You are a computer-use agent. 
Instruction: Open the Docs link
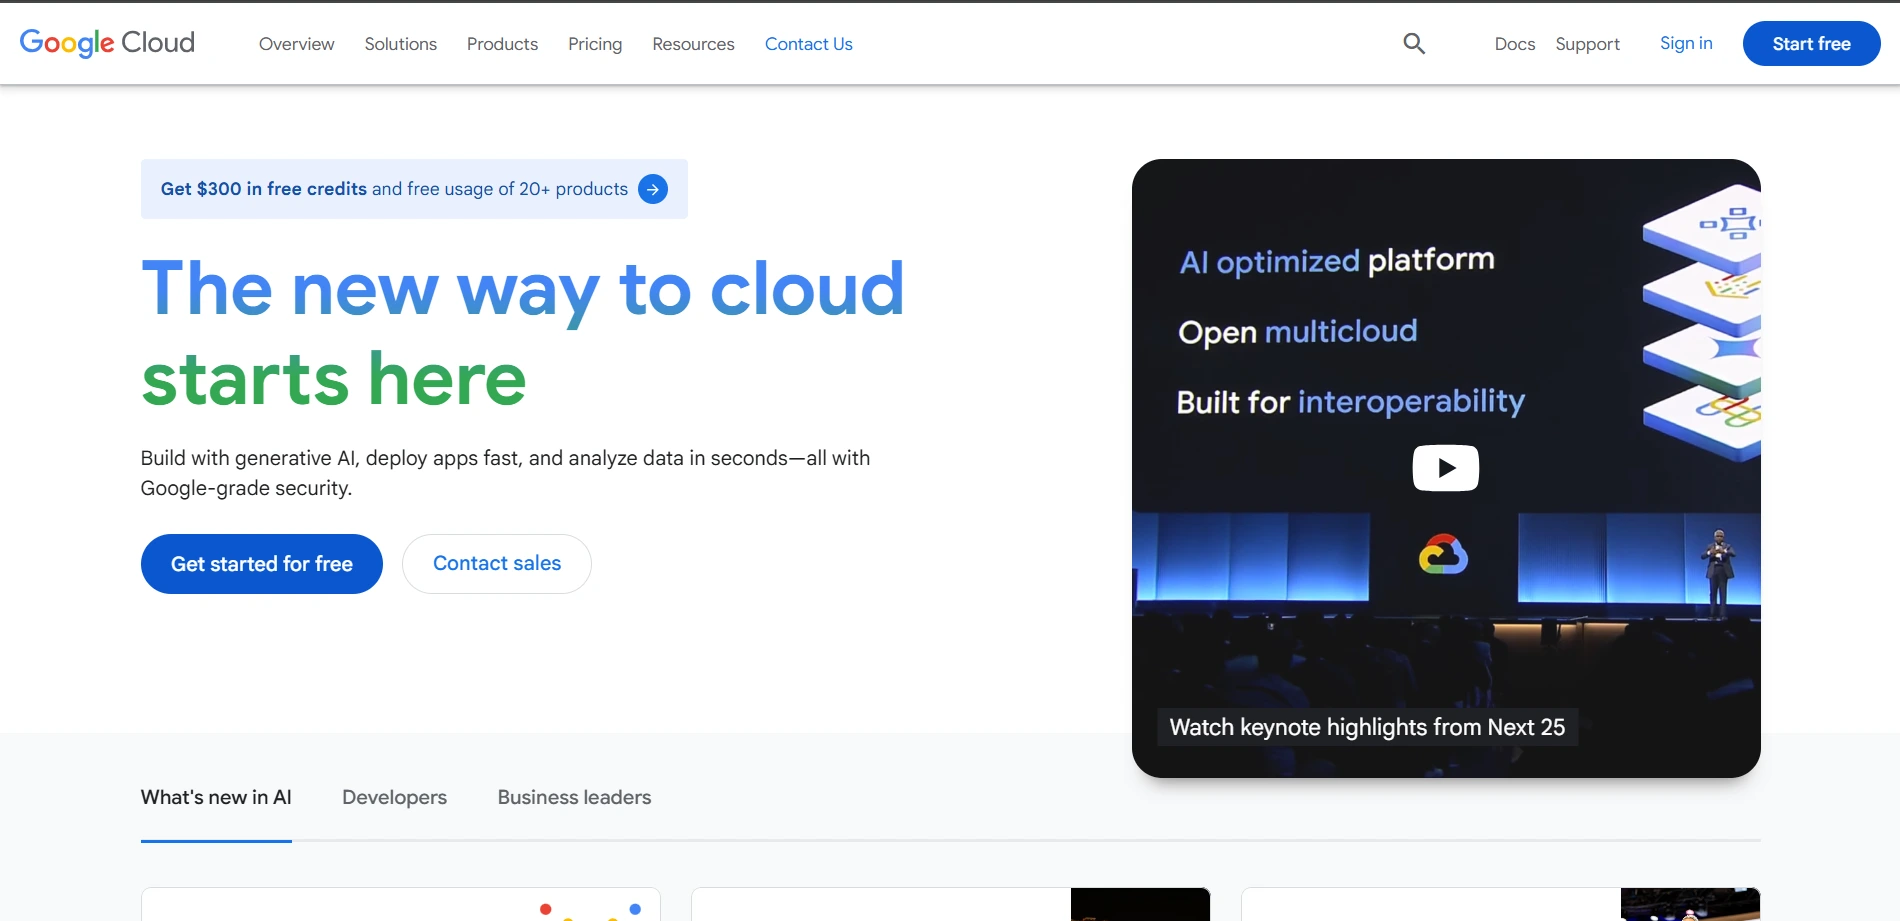[x=1514, y=44]
